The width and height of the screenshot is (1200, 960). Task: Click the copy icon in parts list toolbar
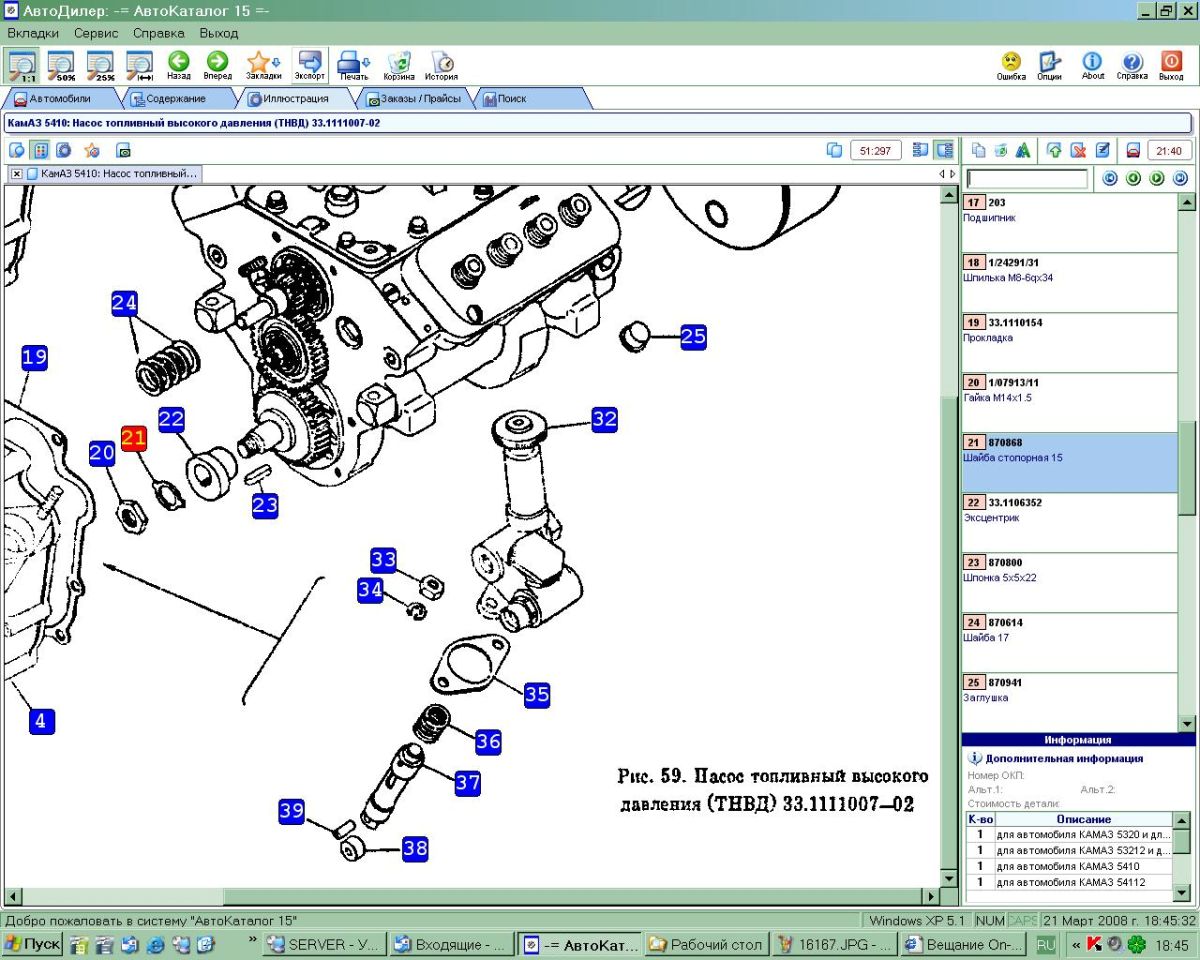(x=979, y=150)
